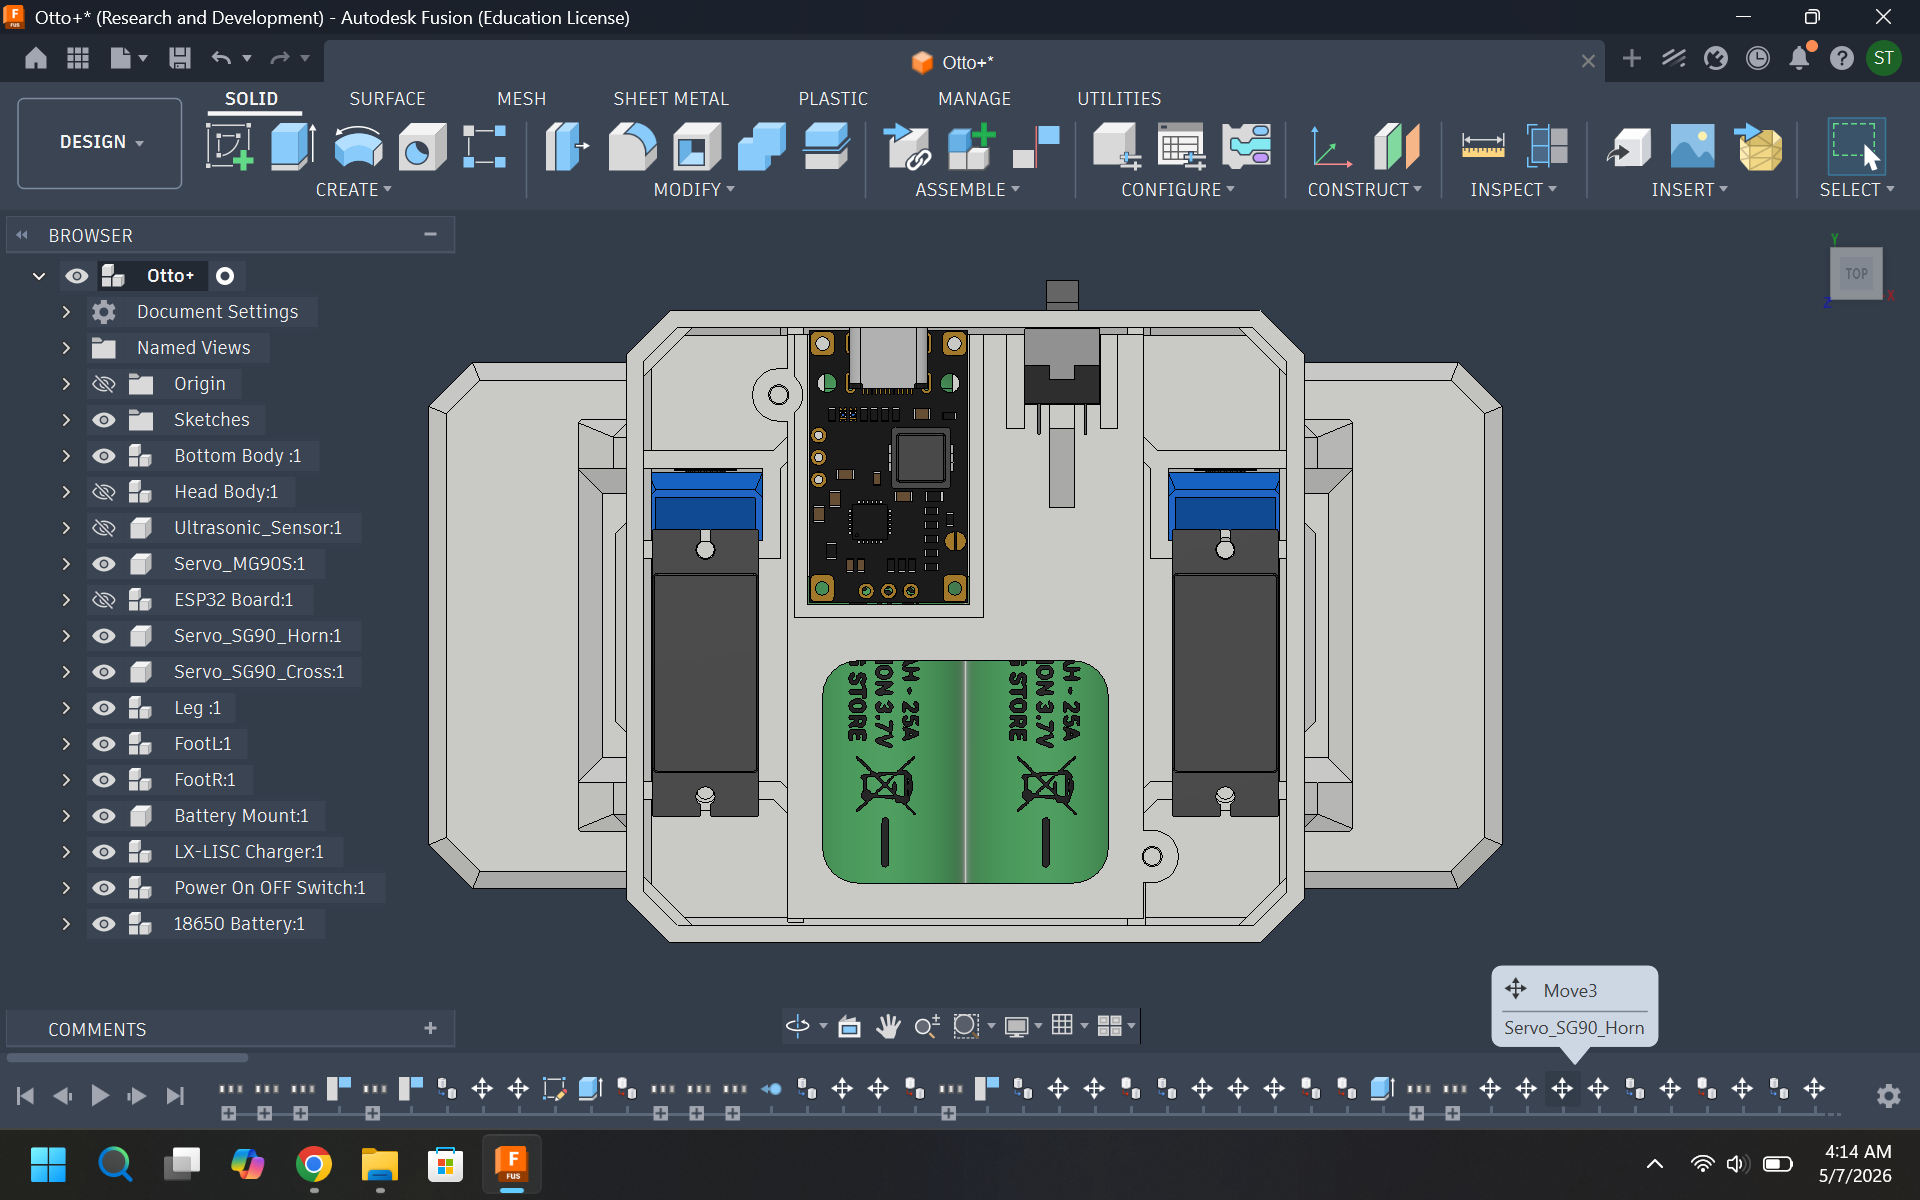Activate the Otto+ root radio button
Viewport: 1920px width, 1200px height.
[x=225, y=276]
